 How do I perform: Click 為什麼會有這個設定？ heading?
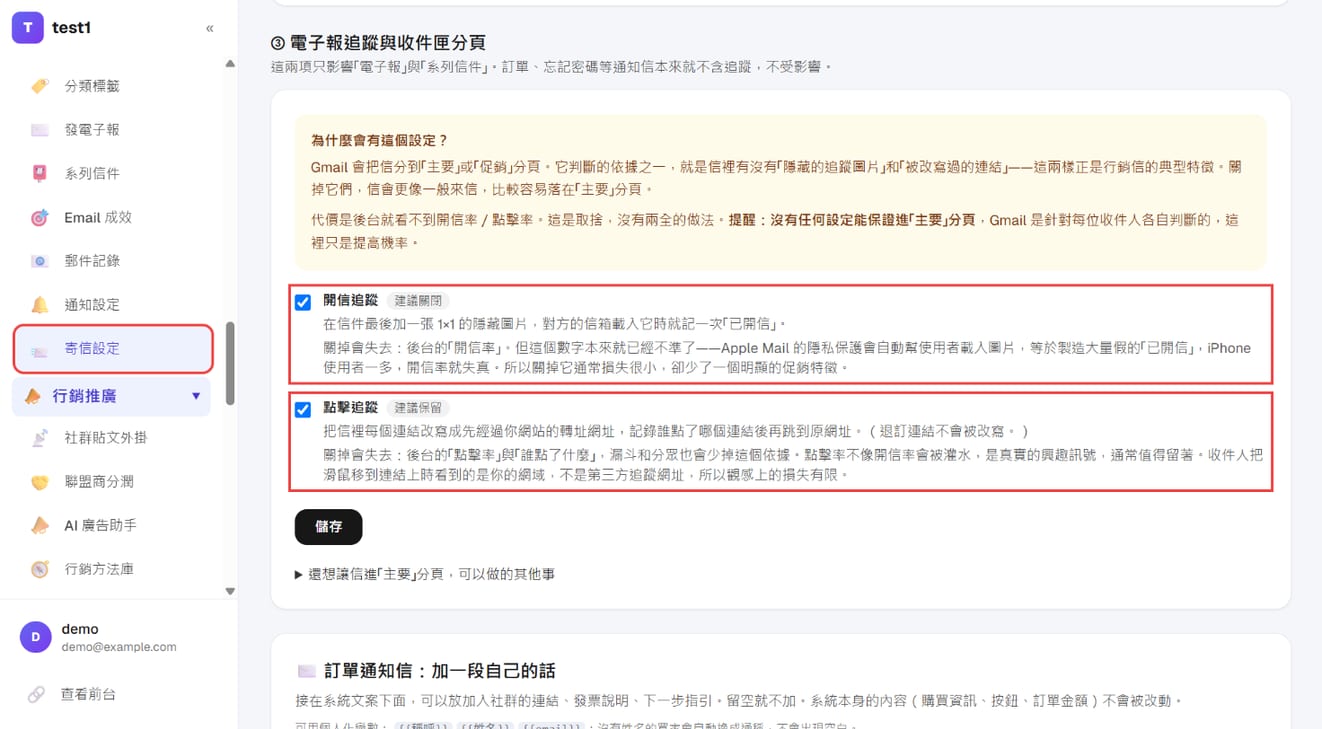click(x=380, y=141)
